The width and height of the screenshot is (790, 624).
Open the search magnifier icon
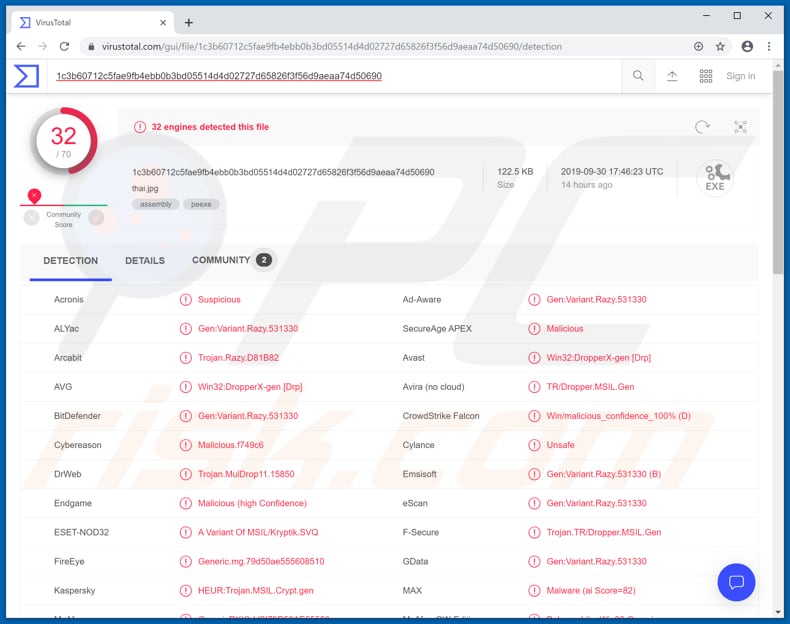(638, 76)
